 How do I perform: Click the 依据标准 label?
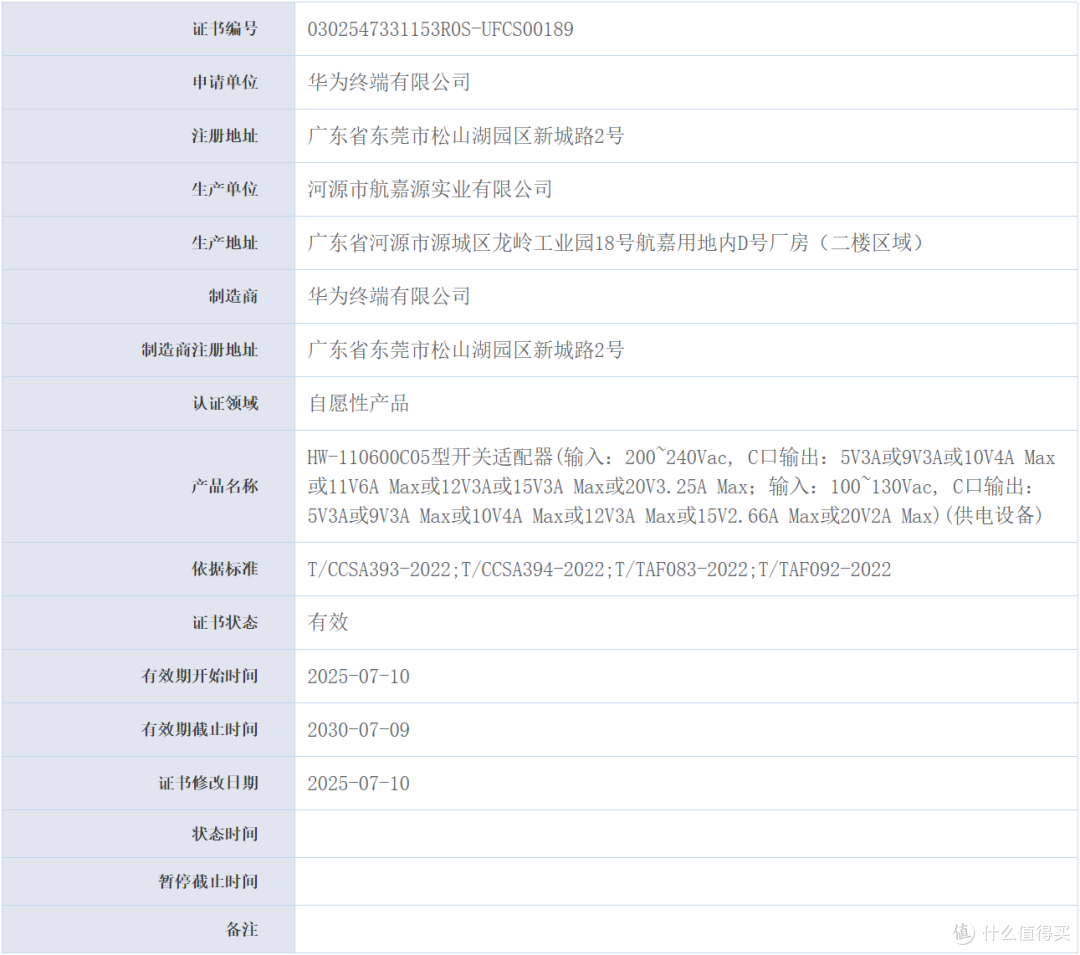225,569
